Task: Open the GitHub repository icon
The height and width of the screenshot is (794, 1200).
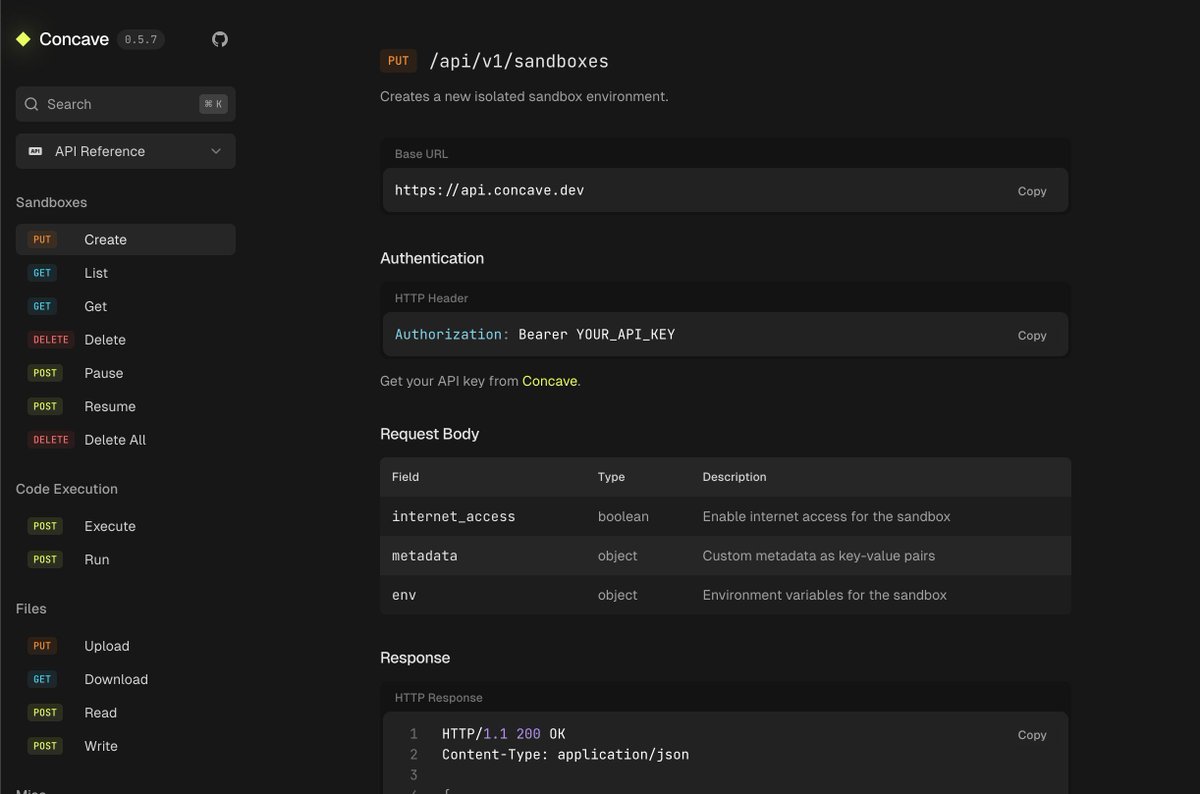Action: (x=220, y=39)
